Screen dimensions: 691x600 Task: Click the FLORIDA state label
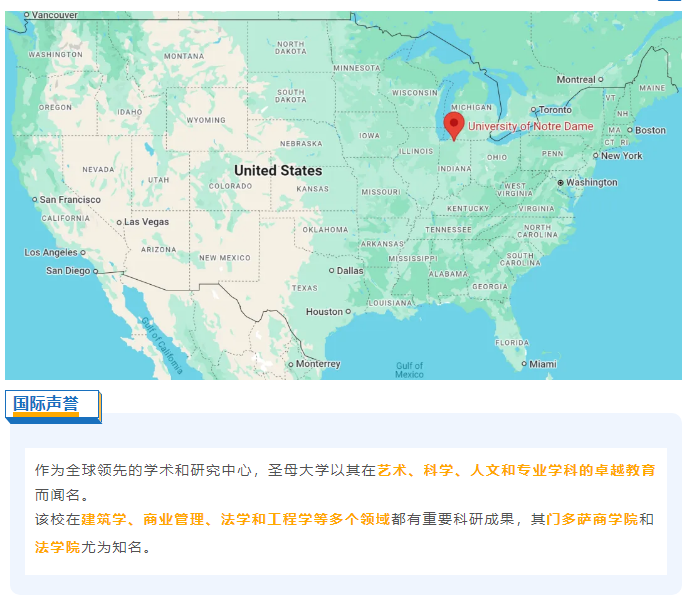click(512, 343)
